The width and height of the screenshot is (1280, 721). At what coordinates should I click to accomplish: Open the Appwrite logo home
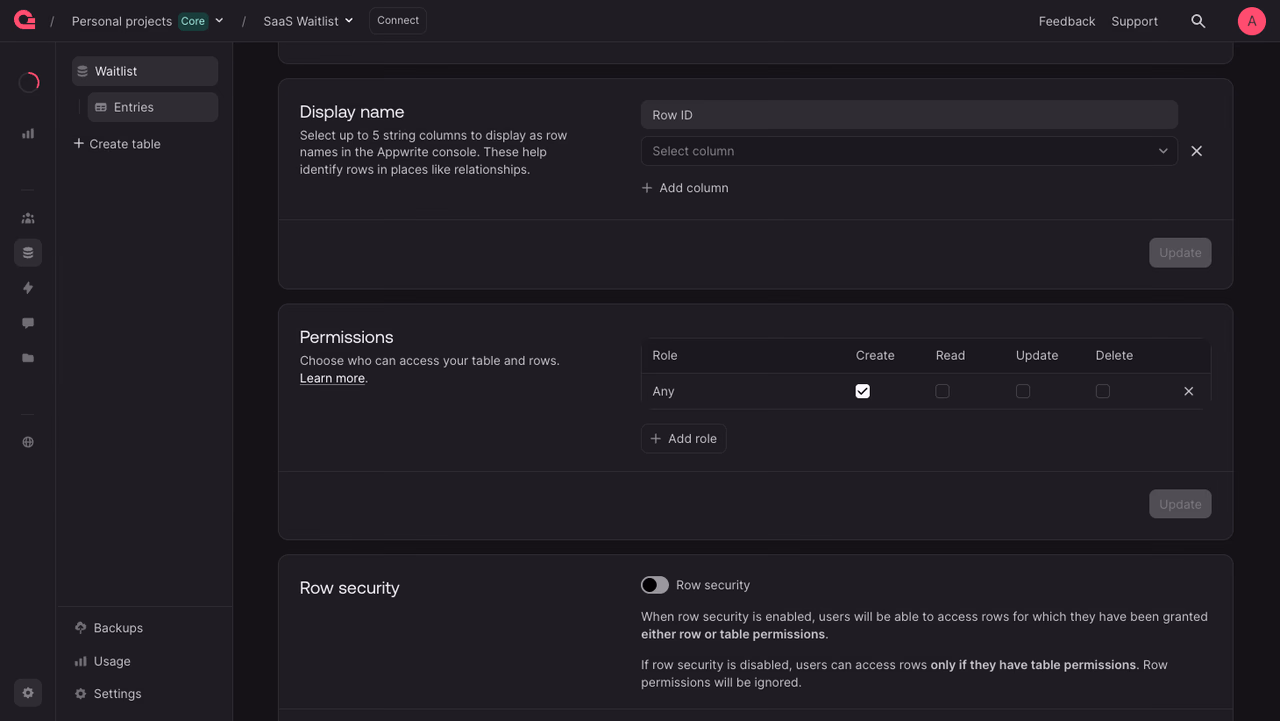[x=25, y=20]
